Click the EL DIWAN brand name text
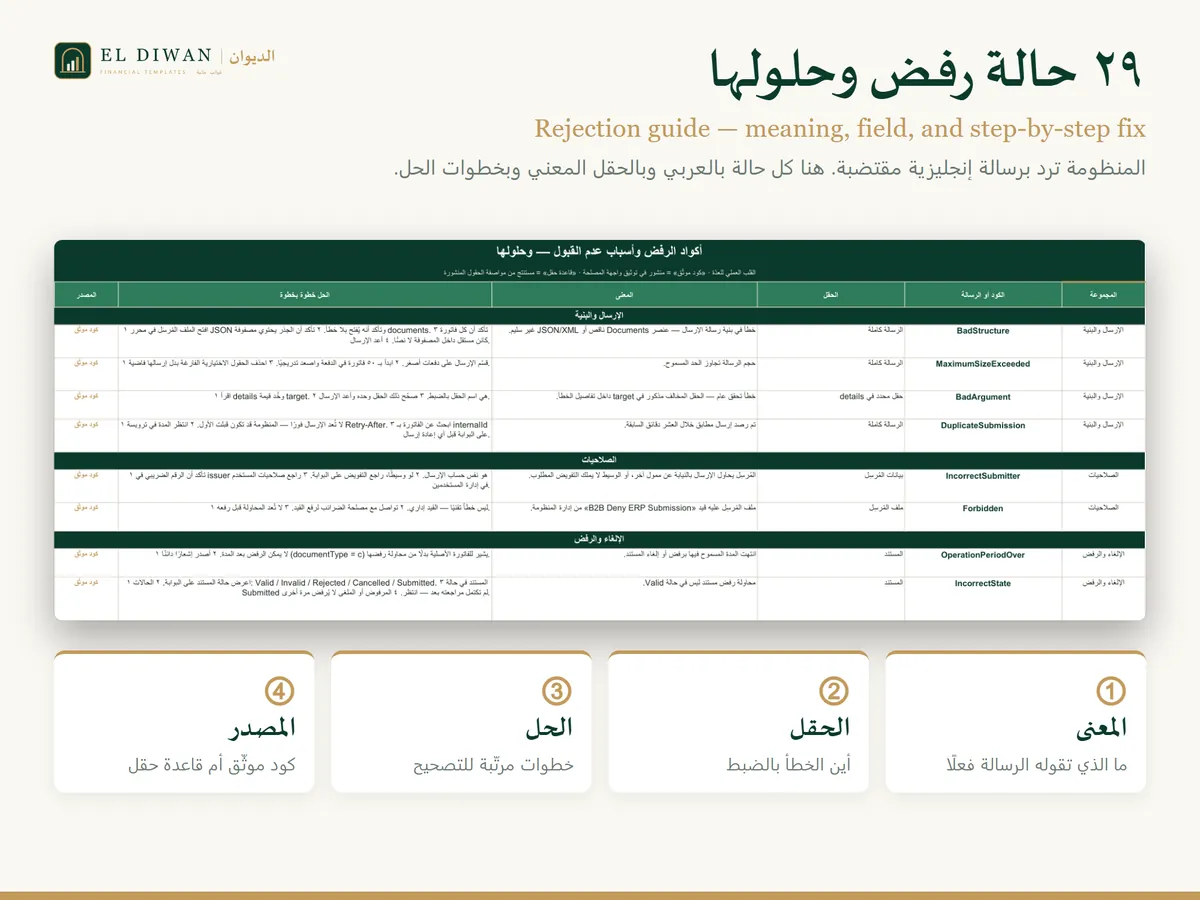 click(157, 56)
